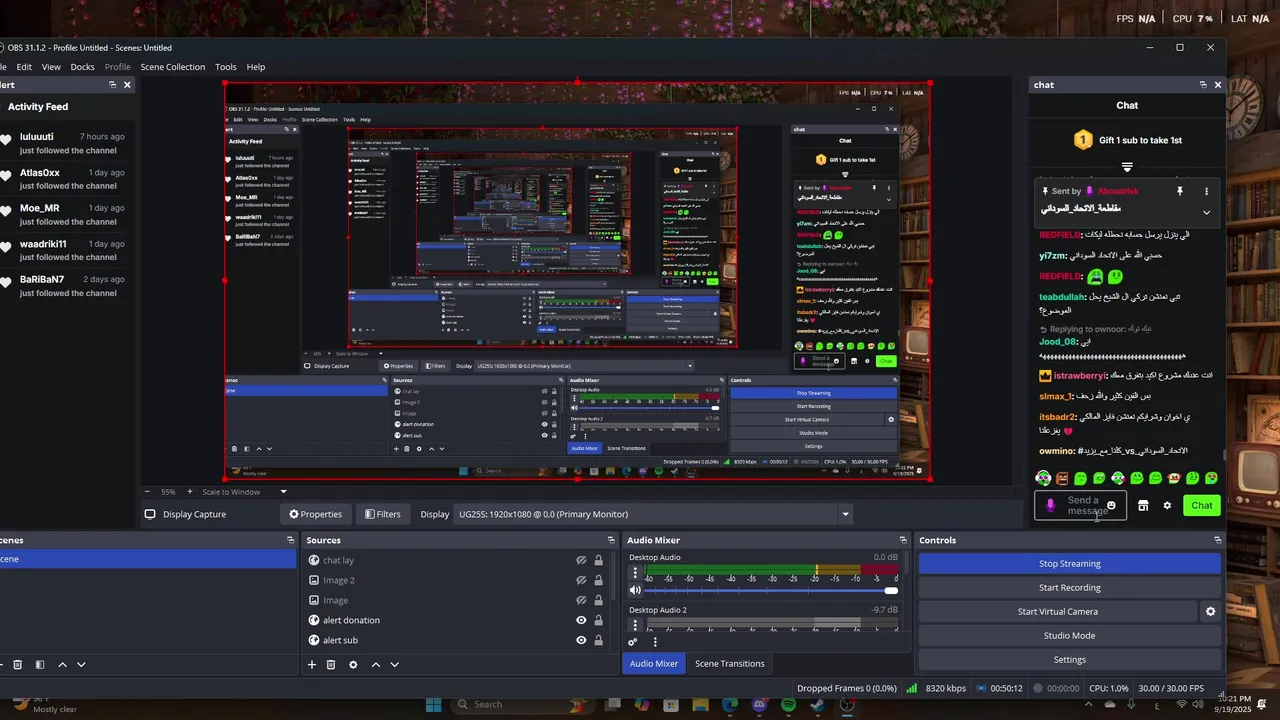Switch to Audio Mixer tab
This screenshot has width=1280, height=720.
click(x=654, y=664)
